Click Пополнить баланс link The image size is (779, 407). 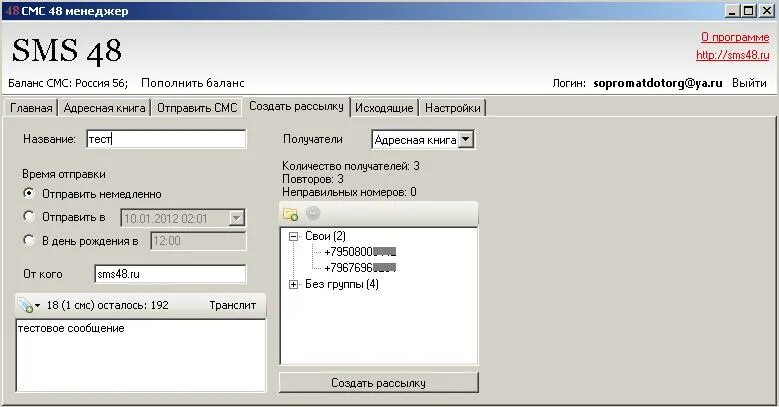[x=193, y=83]
